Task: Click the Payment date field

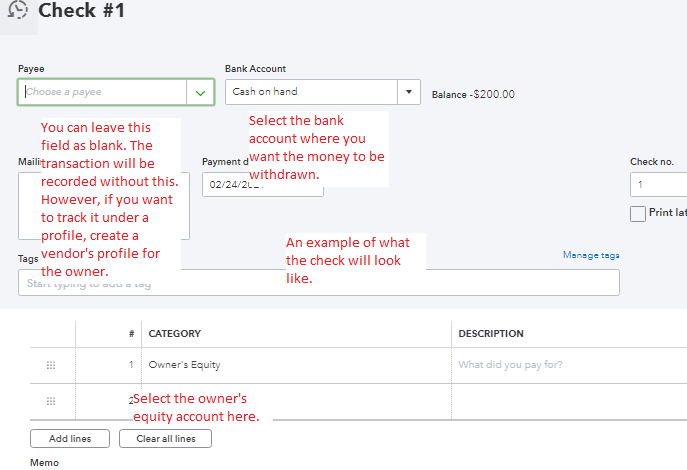Action: click(x=262, y=185)
